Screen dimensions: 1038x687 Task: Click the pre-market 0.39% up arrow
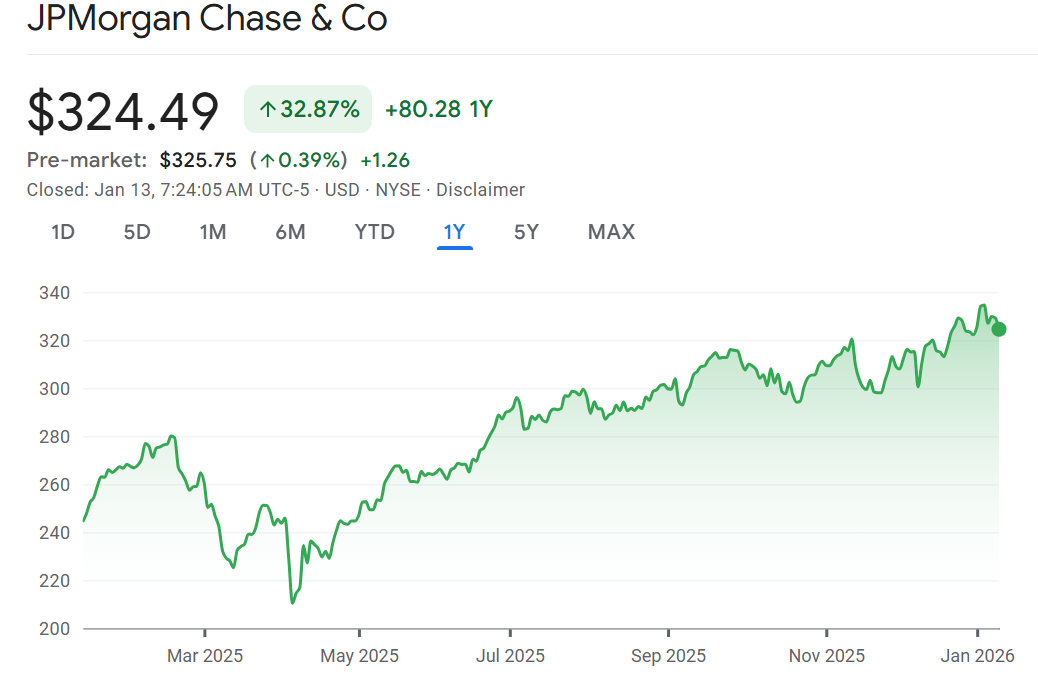(268, 160)
